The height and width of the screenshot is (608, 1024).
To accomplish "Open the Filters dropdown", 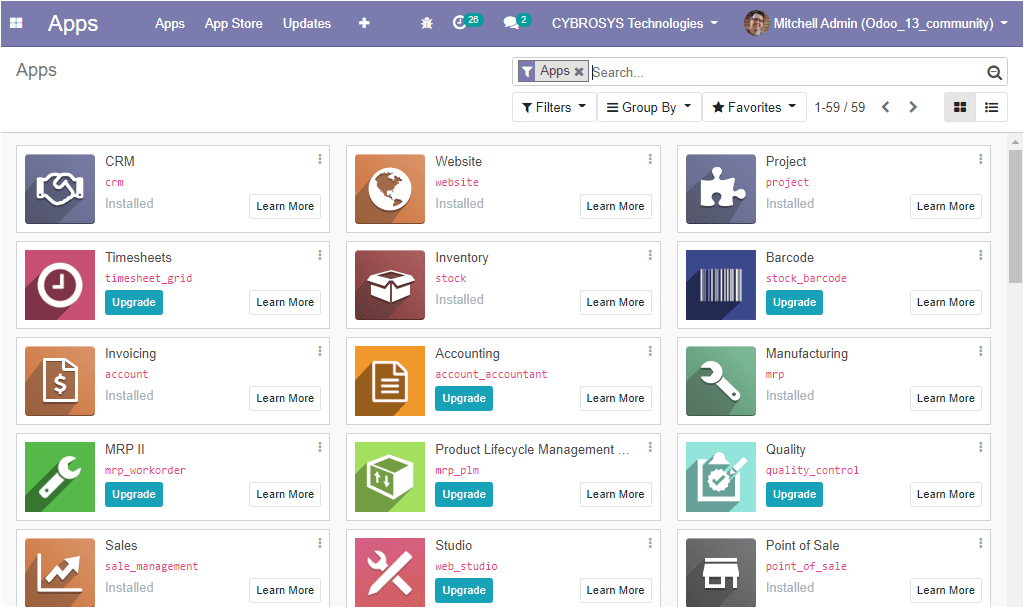I will tap(554, 107).
